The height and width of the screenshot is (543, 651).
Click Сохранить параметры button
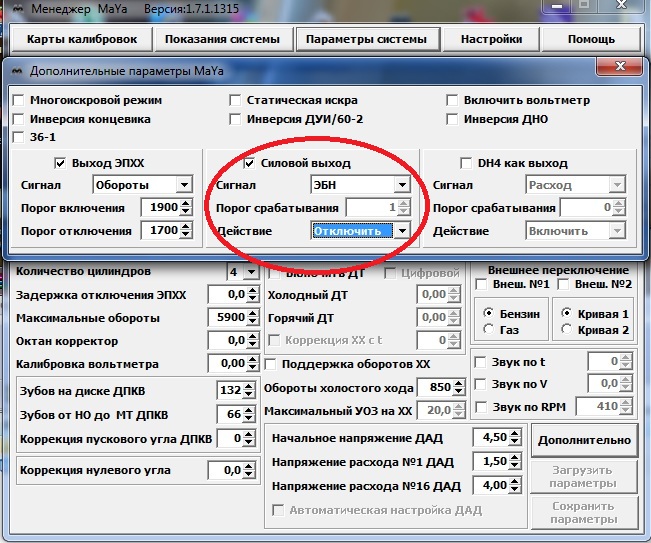583,513
